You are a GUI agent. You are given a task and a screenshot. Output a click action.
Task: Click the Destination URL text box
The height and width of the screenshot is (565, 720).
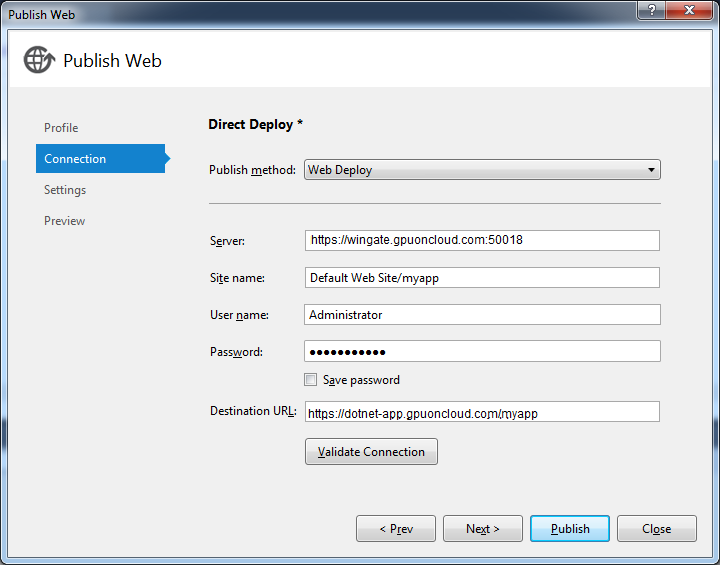(482, 412)
